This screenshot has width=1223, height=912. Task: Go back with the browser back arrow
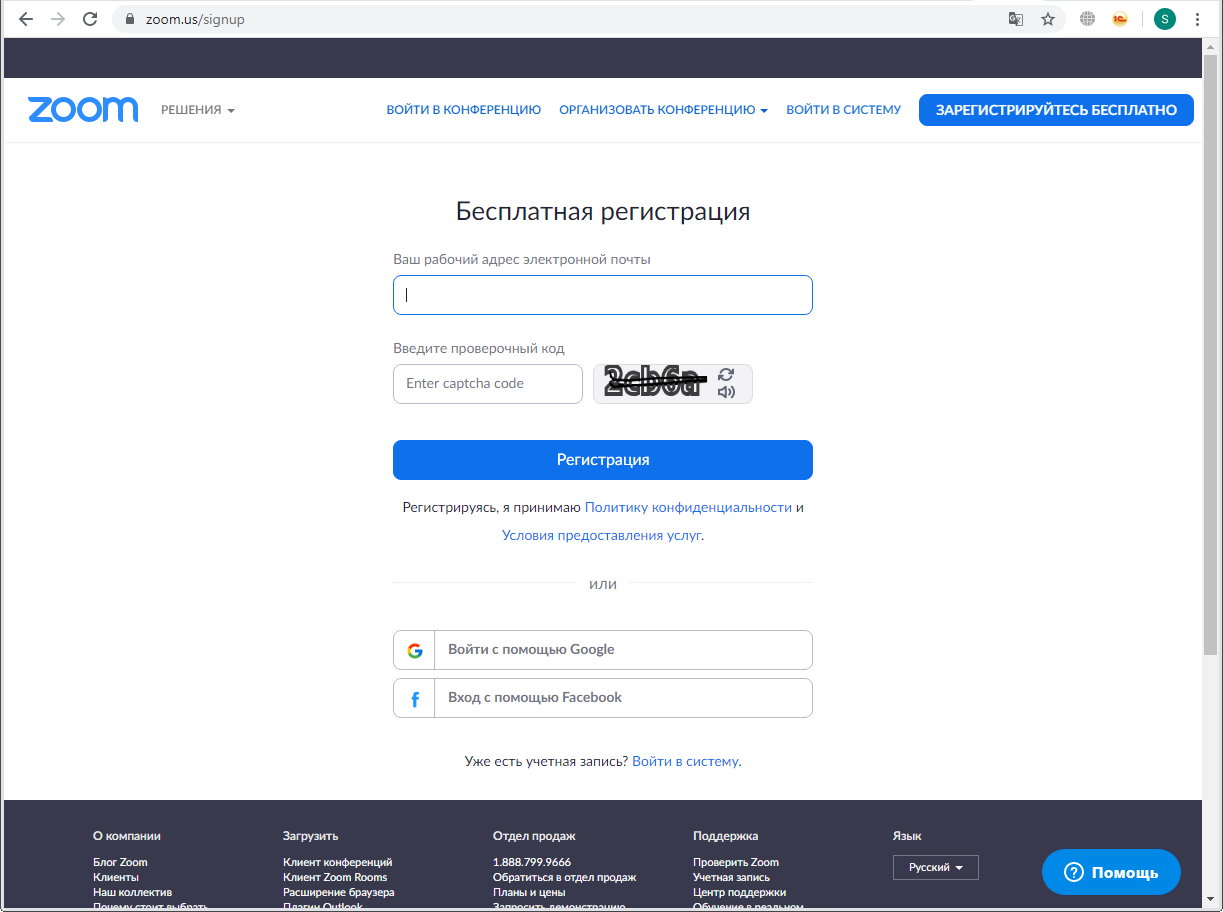point(26,19)
